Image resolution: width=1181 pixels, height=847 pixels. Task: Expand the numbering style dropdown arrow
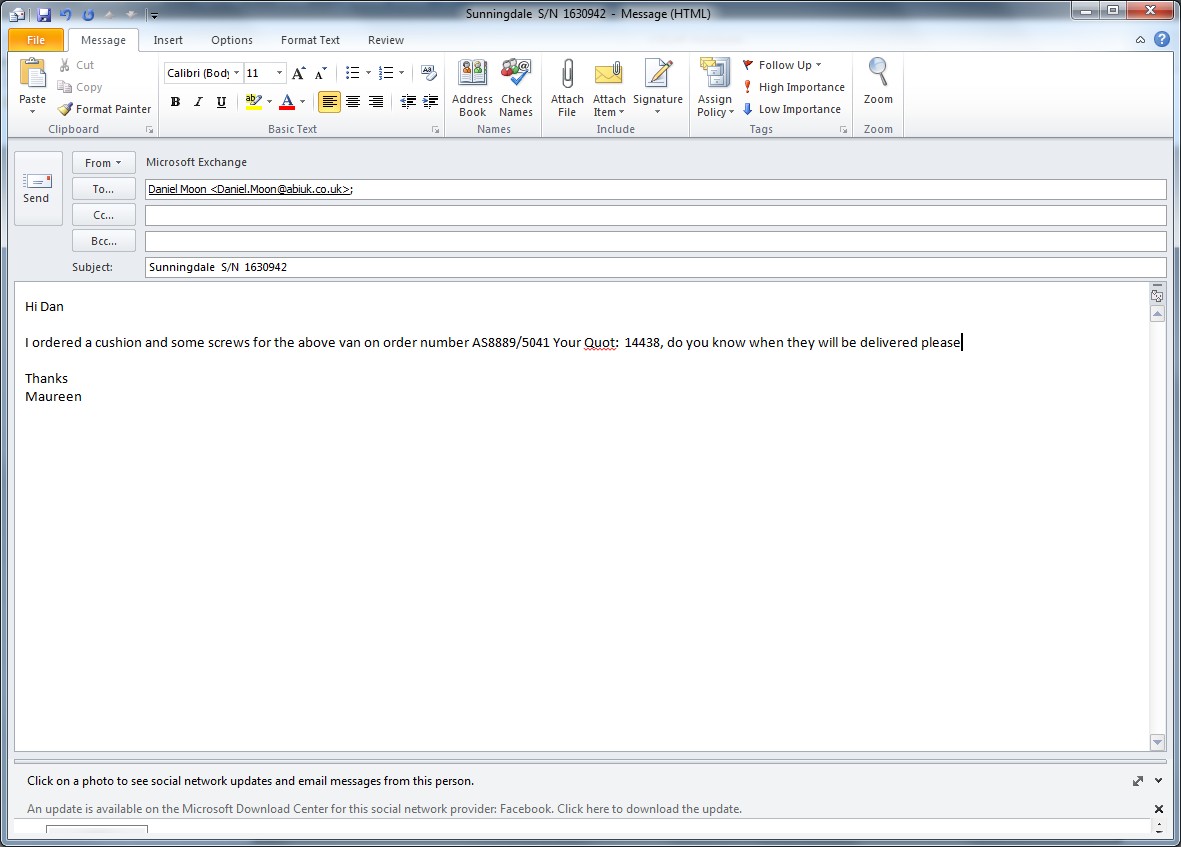point(401,73)
